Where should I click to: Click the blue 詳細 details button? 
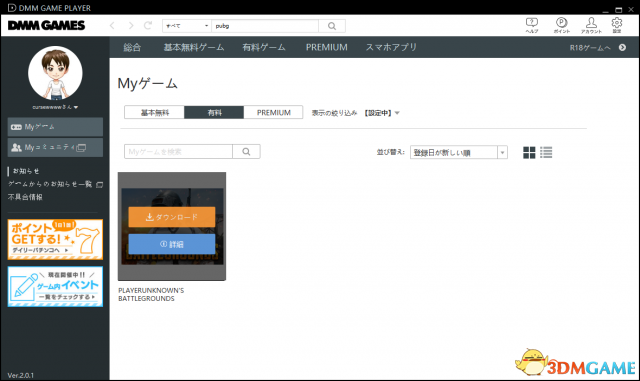172,244
